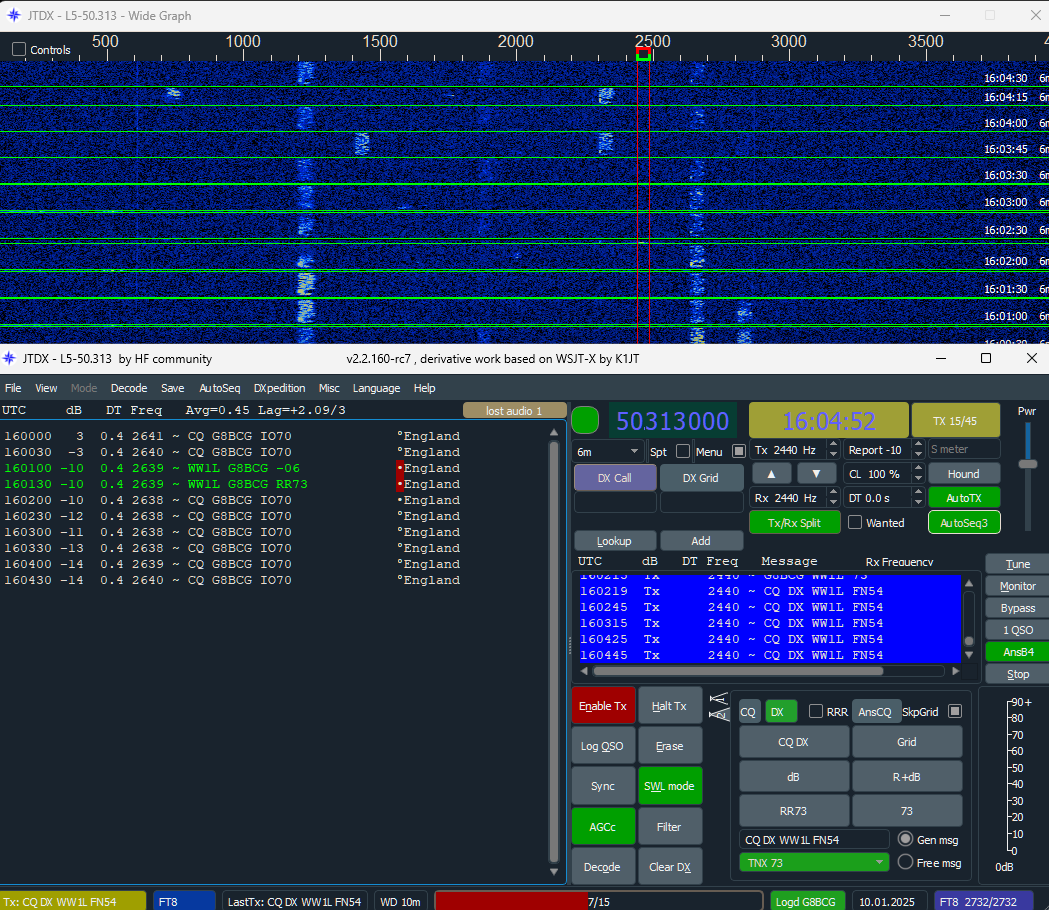Click the DX Call input field
Viewport: 1049px width, 910px height.
[615, 502]
